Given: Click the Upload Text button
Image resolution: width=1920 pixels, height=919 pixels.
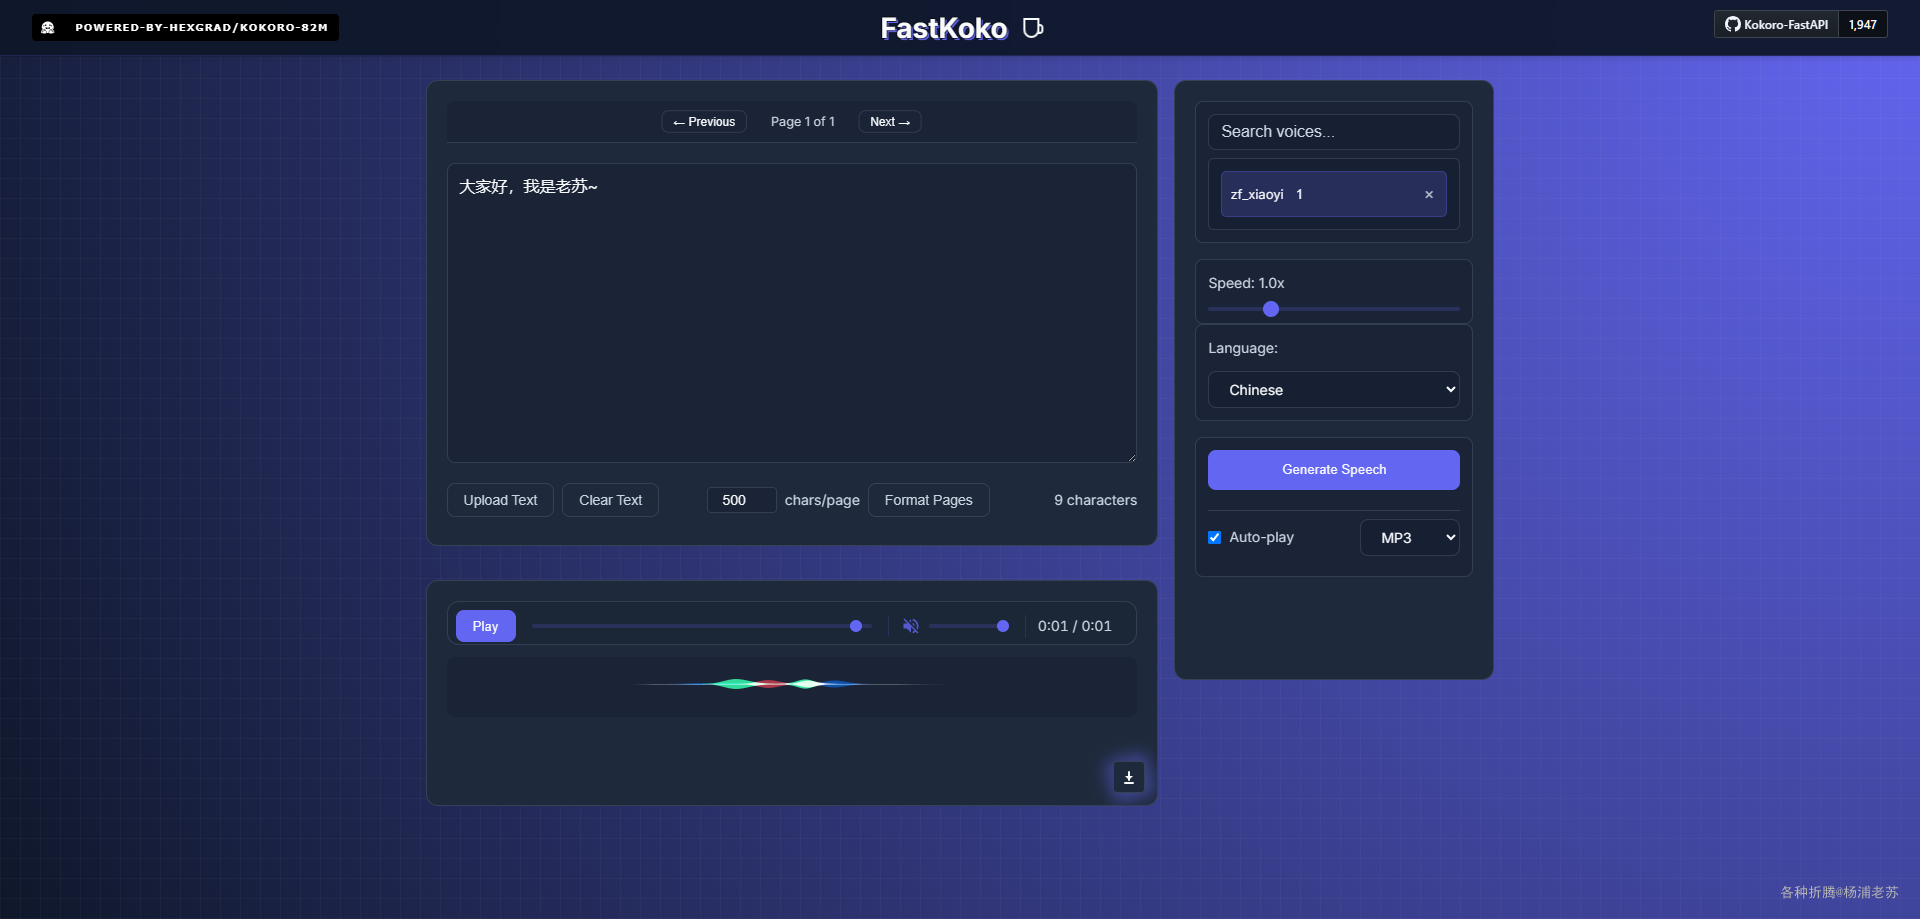Looking at the screenshot, I should pos(500,500).
